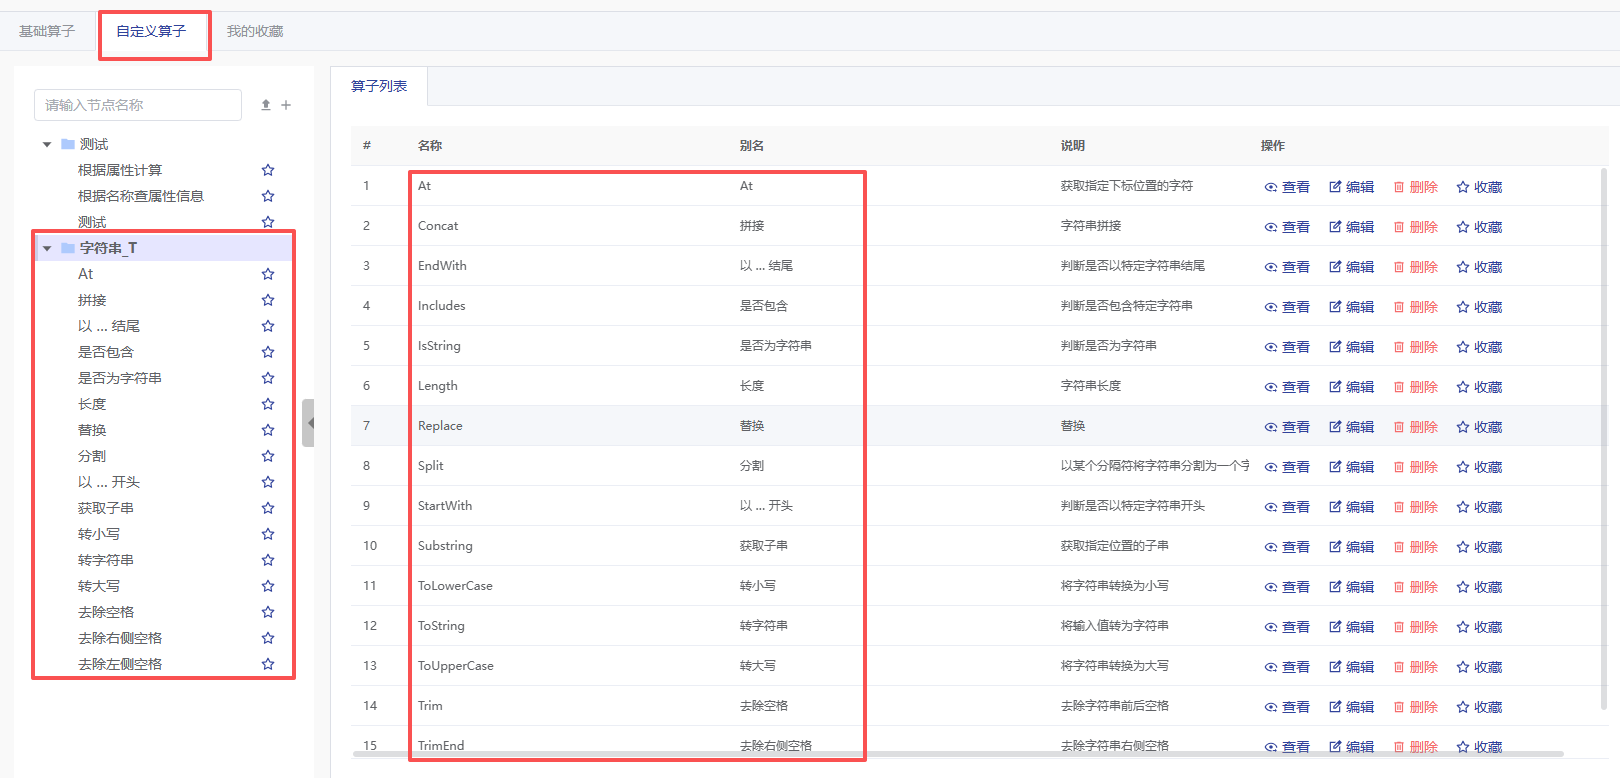Click the plus icon to add node
The height and width of the screenshot is (778, 1620).
(286, 105)
